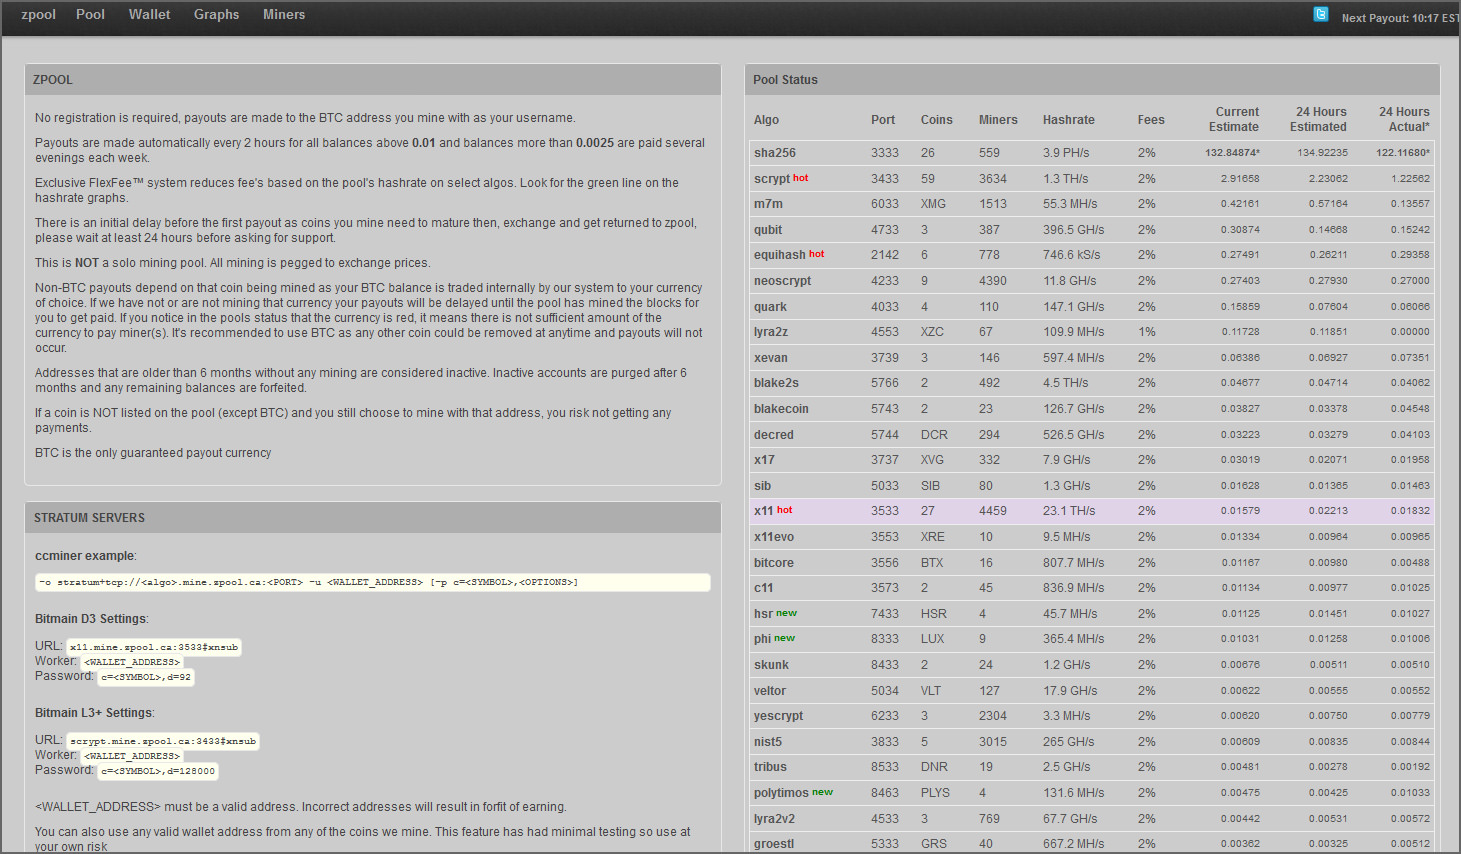Select the c11 algorithm name
Screen dimensions: 1461x854
tap(763, 588)
